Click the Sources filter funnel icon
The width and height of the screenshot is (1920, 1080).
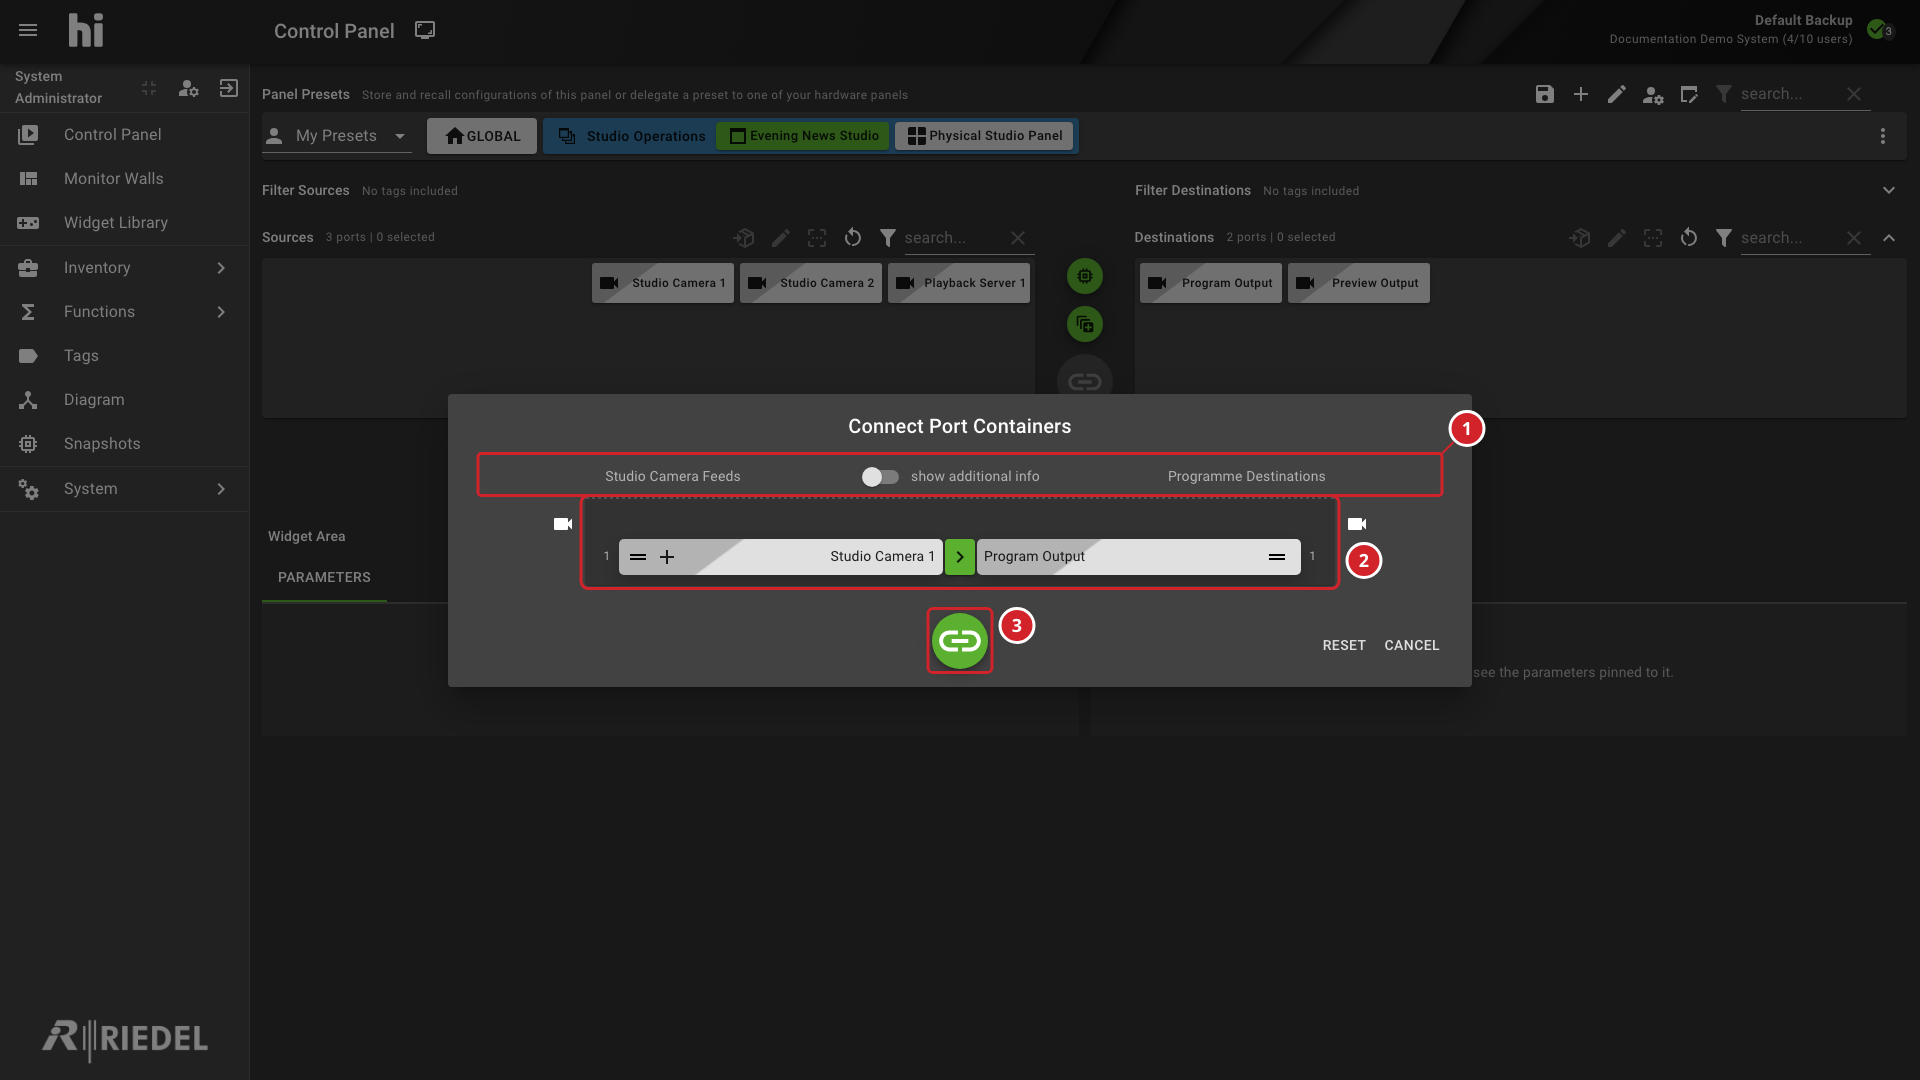[887, 238]
